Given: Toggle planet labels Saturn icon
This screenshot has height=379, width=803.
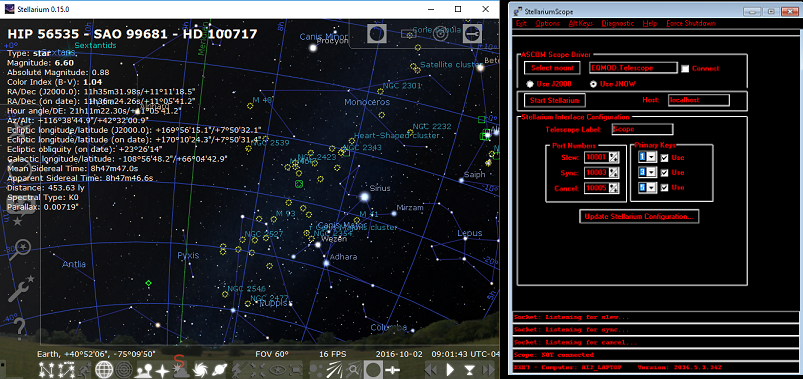Looking at the screenshot, I should (x=220, y=369).
